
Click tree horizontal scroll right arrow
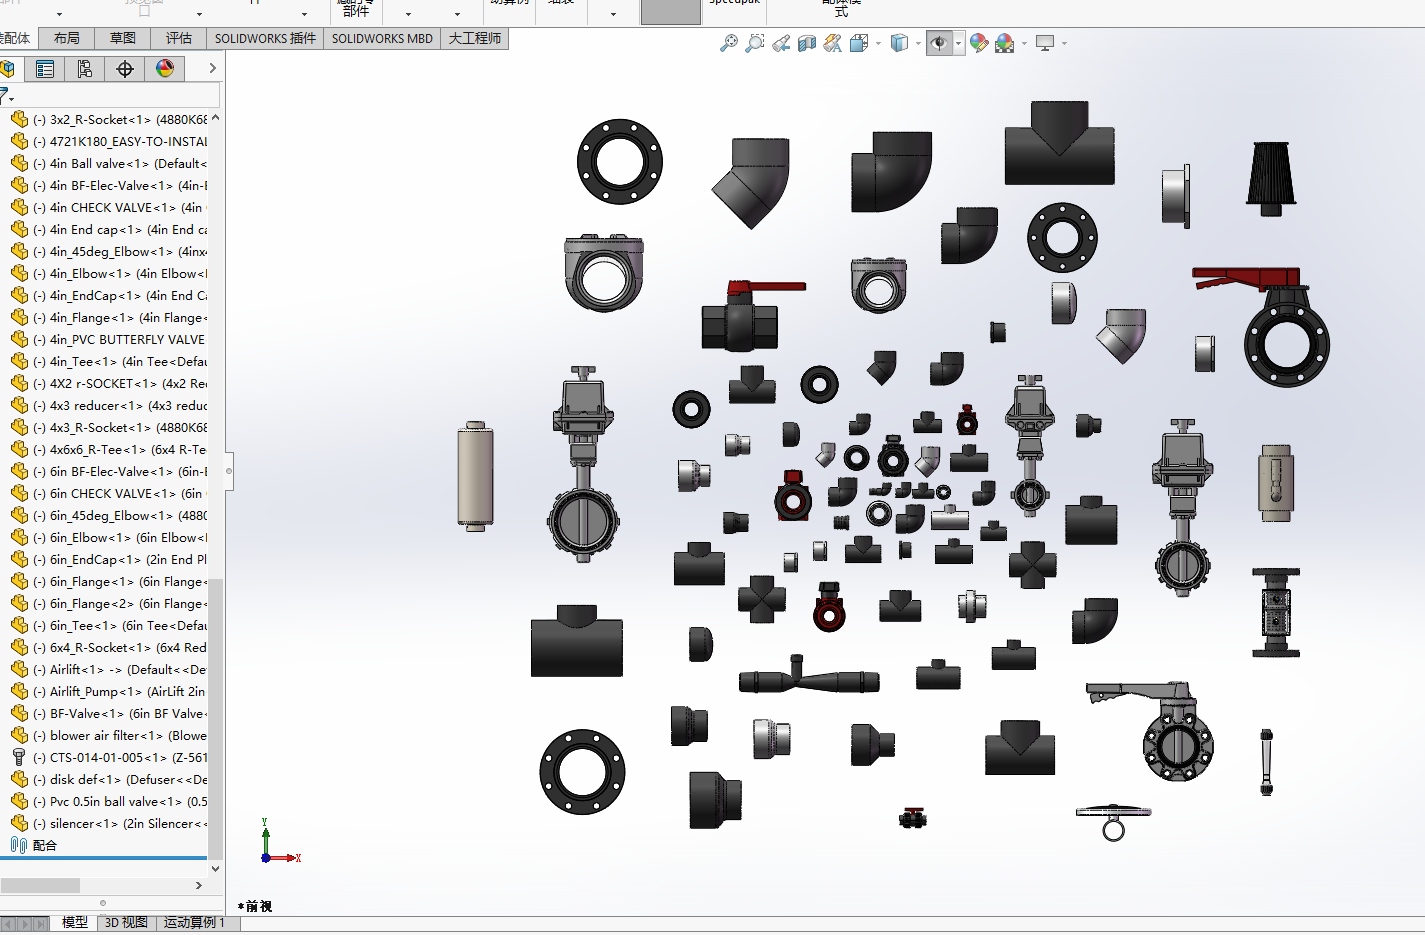(x=198, y=885)
